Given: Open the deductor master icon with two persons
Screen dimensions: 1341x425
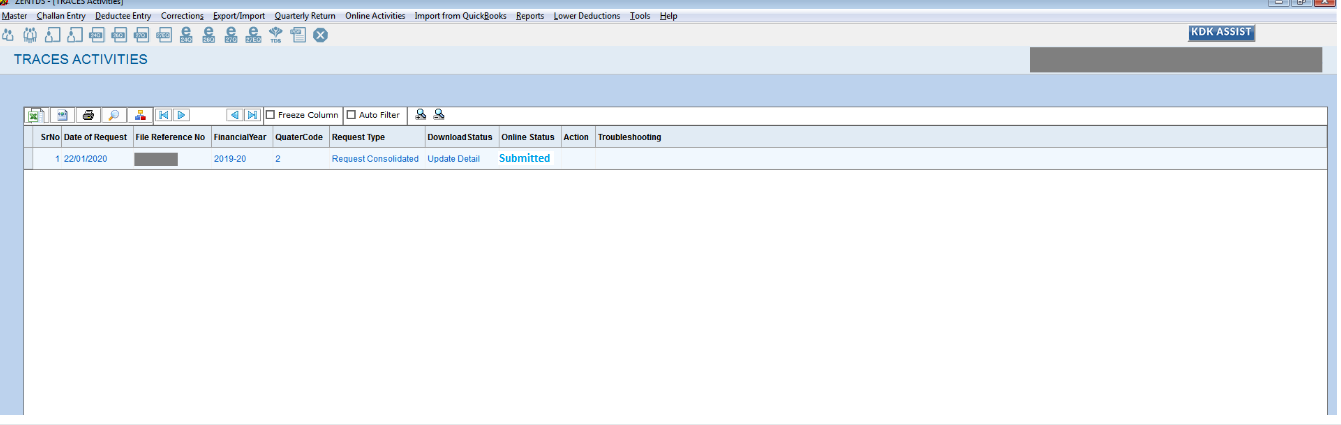Looking at the screenshot, I should (x=8, y=35).
